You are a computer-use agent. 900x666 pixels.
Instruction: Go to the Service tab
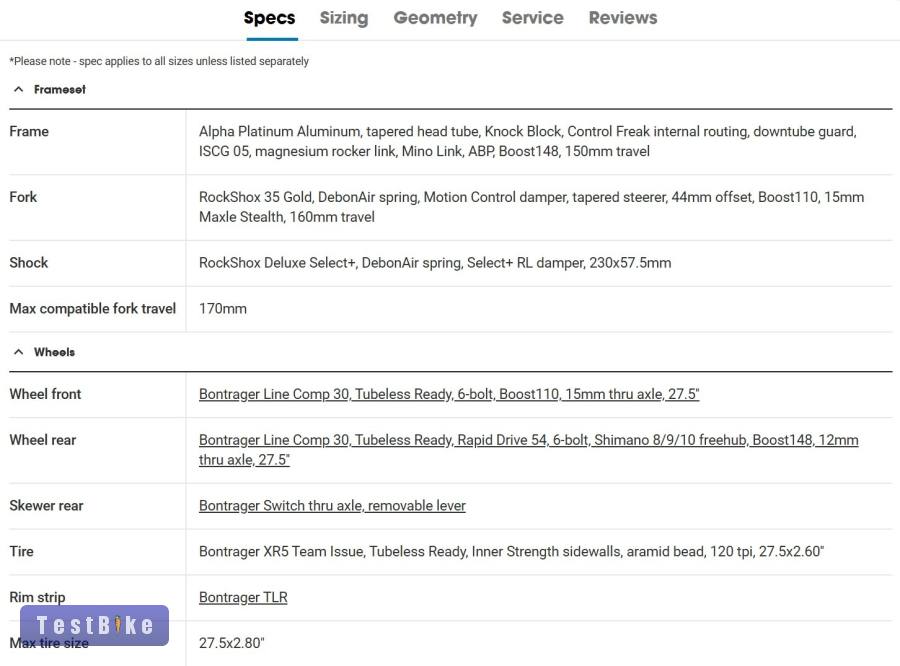pyautogui.click(x=532, y=18)
